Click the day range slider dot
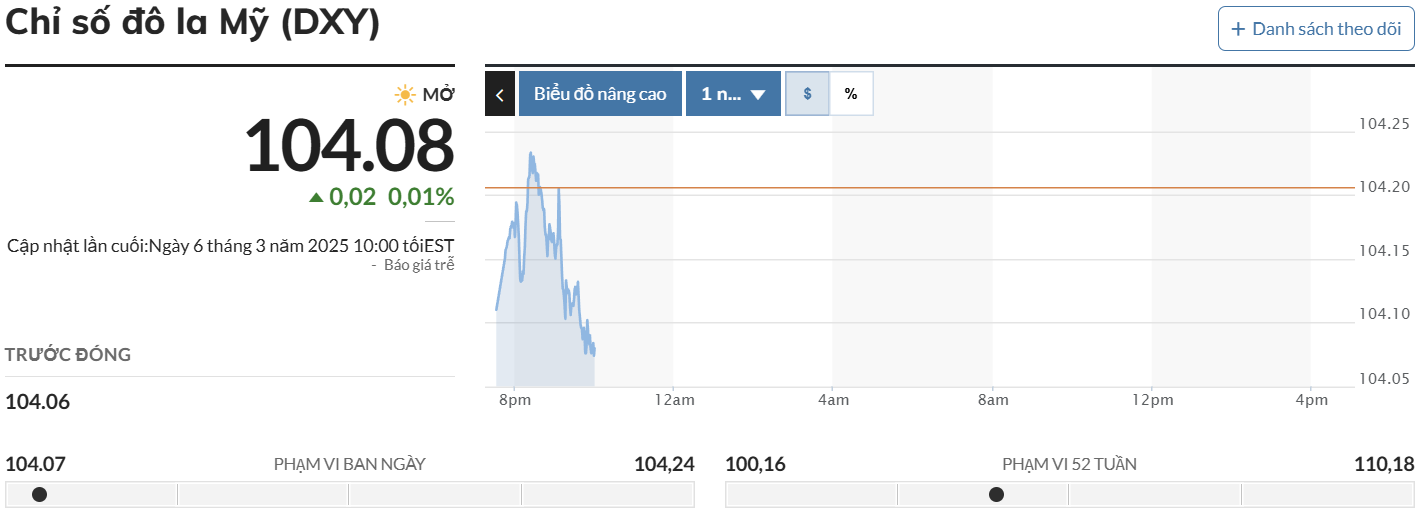The height and width of the screenshot is (517, 1421). pyautogui.click(x=39, y=494)
